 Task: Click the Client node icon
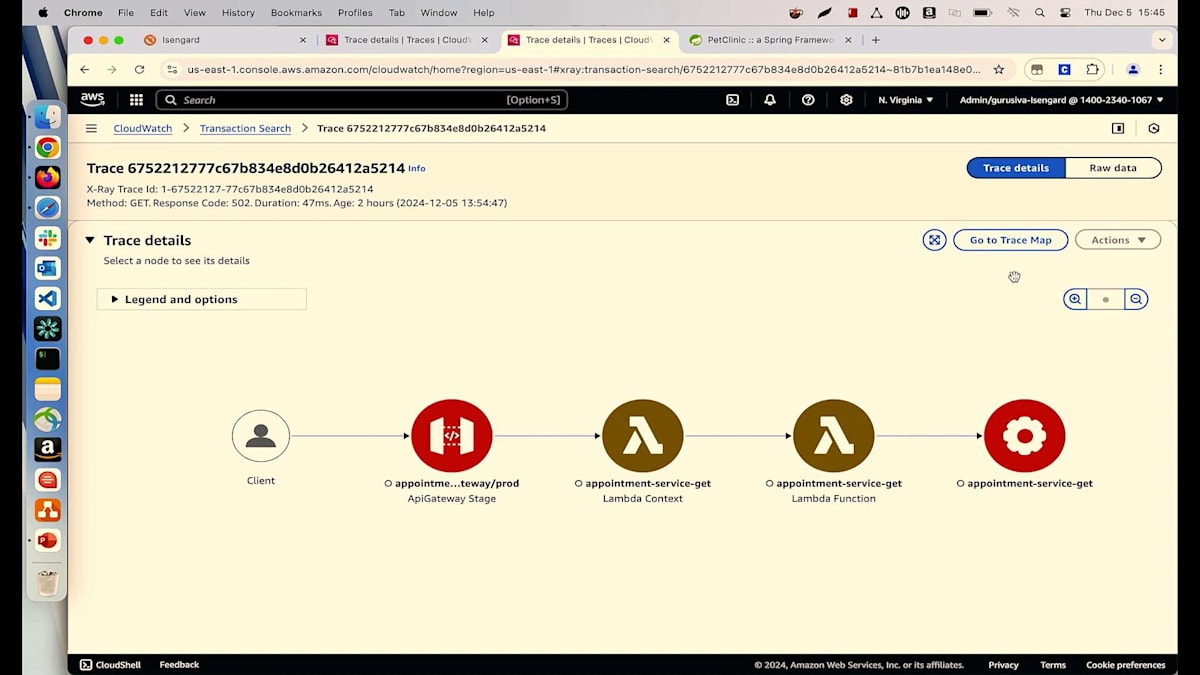(261, 436)
